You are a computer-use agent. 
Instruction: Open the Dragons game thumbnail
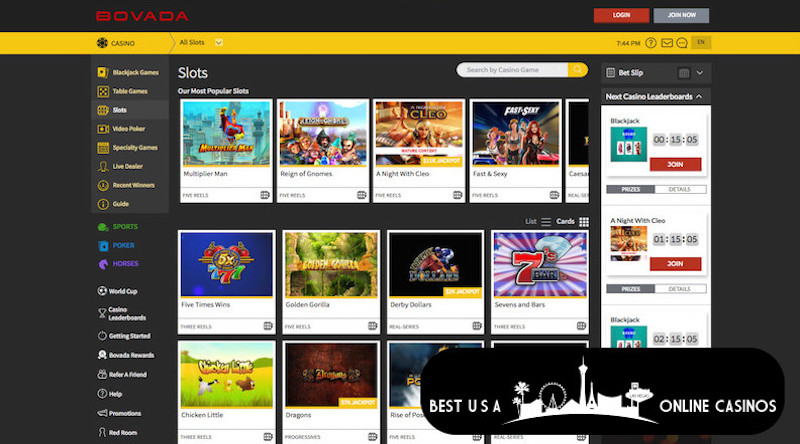[331, 375]
